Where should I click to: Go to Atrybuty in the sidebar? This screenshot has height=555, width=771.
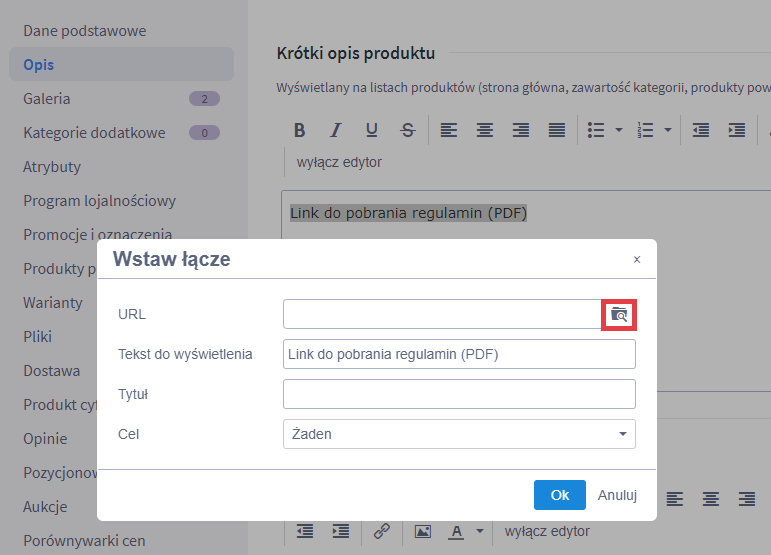52,167
